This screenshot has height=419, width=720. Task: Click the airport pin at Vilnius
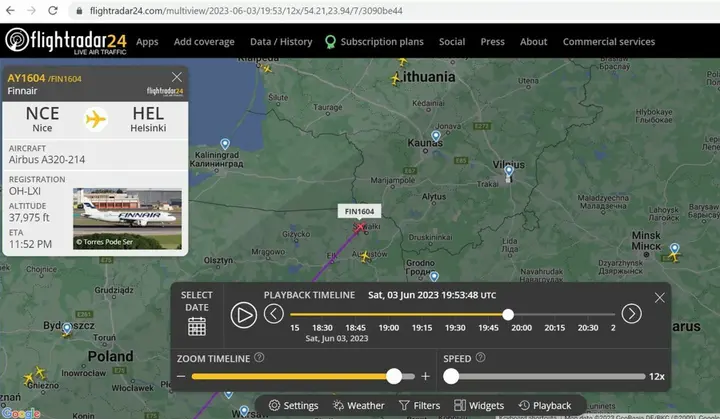(x=509, y=171)
